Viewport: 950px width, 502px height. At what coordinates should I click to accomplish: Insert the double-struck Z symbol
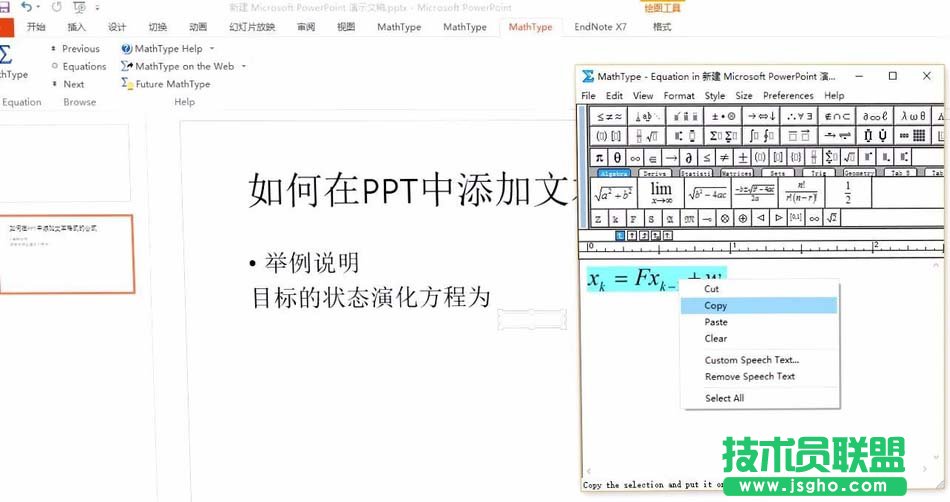click(x=599, y=219)
